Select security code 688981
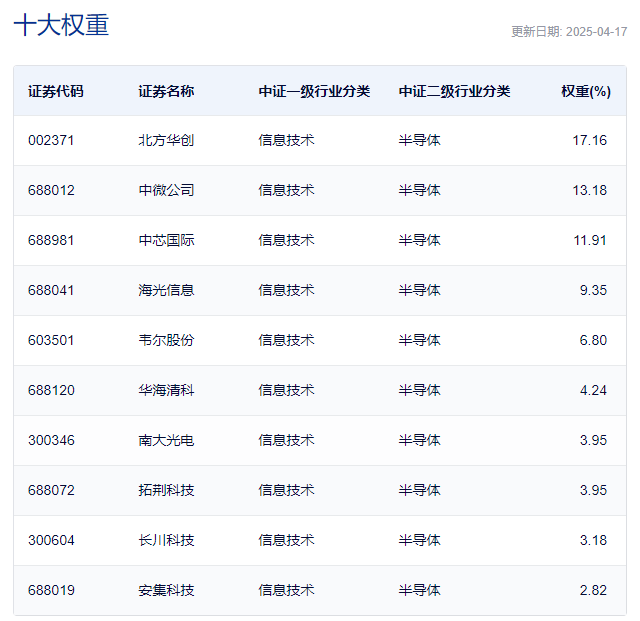This screenshot has width=640, height=621. click(x=51, y=240)
